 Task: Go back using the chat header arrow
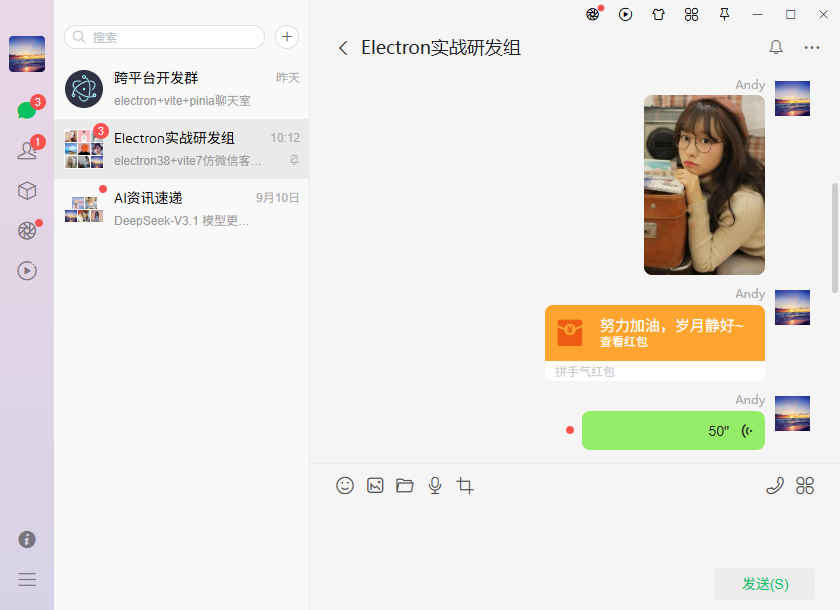(x=343, y=48)
